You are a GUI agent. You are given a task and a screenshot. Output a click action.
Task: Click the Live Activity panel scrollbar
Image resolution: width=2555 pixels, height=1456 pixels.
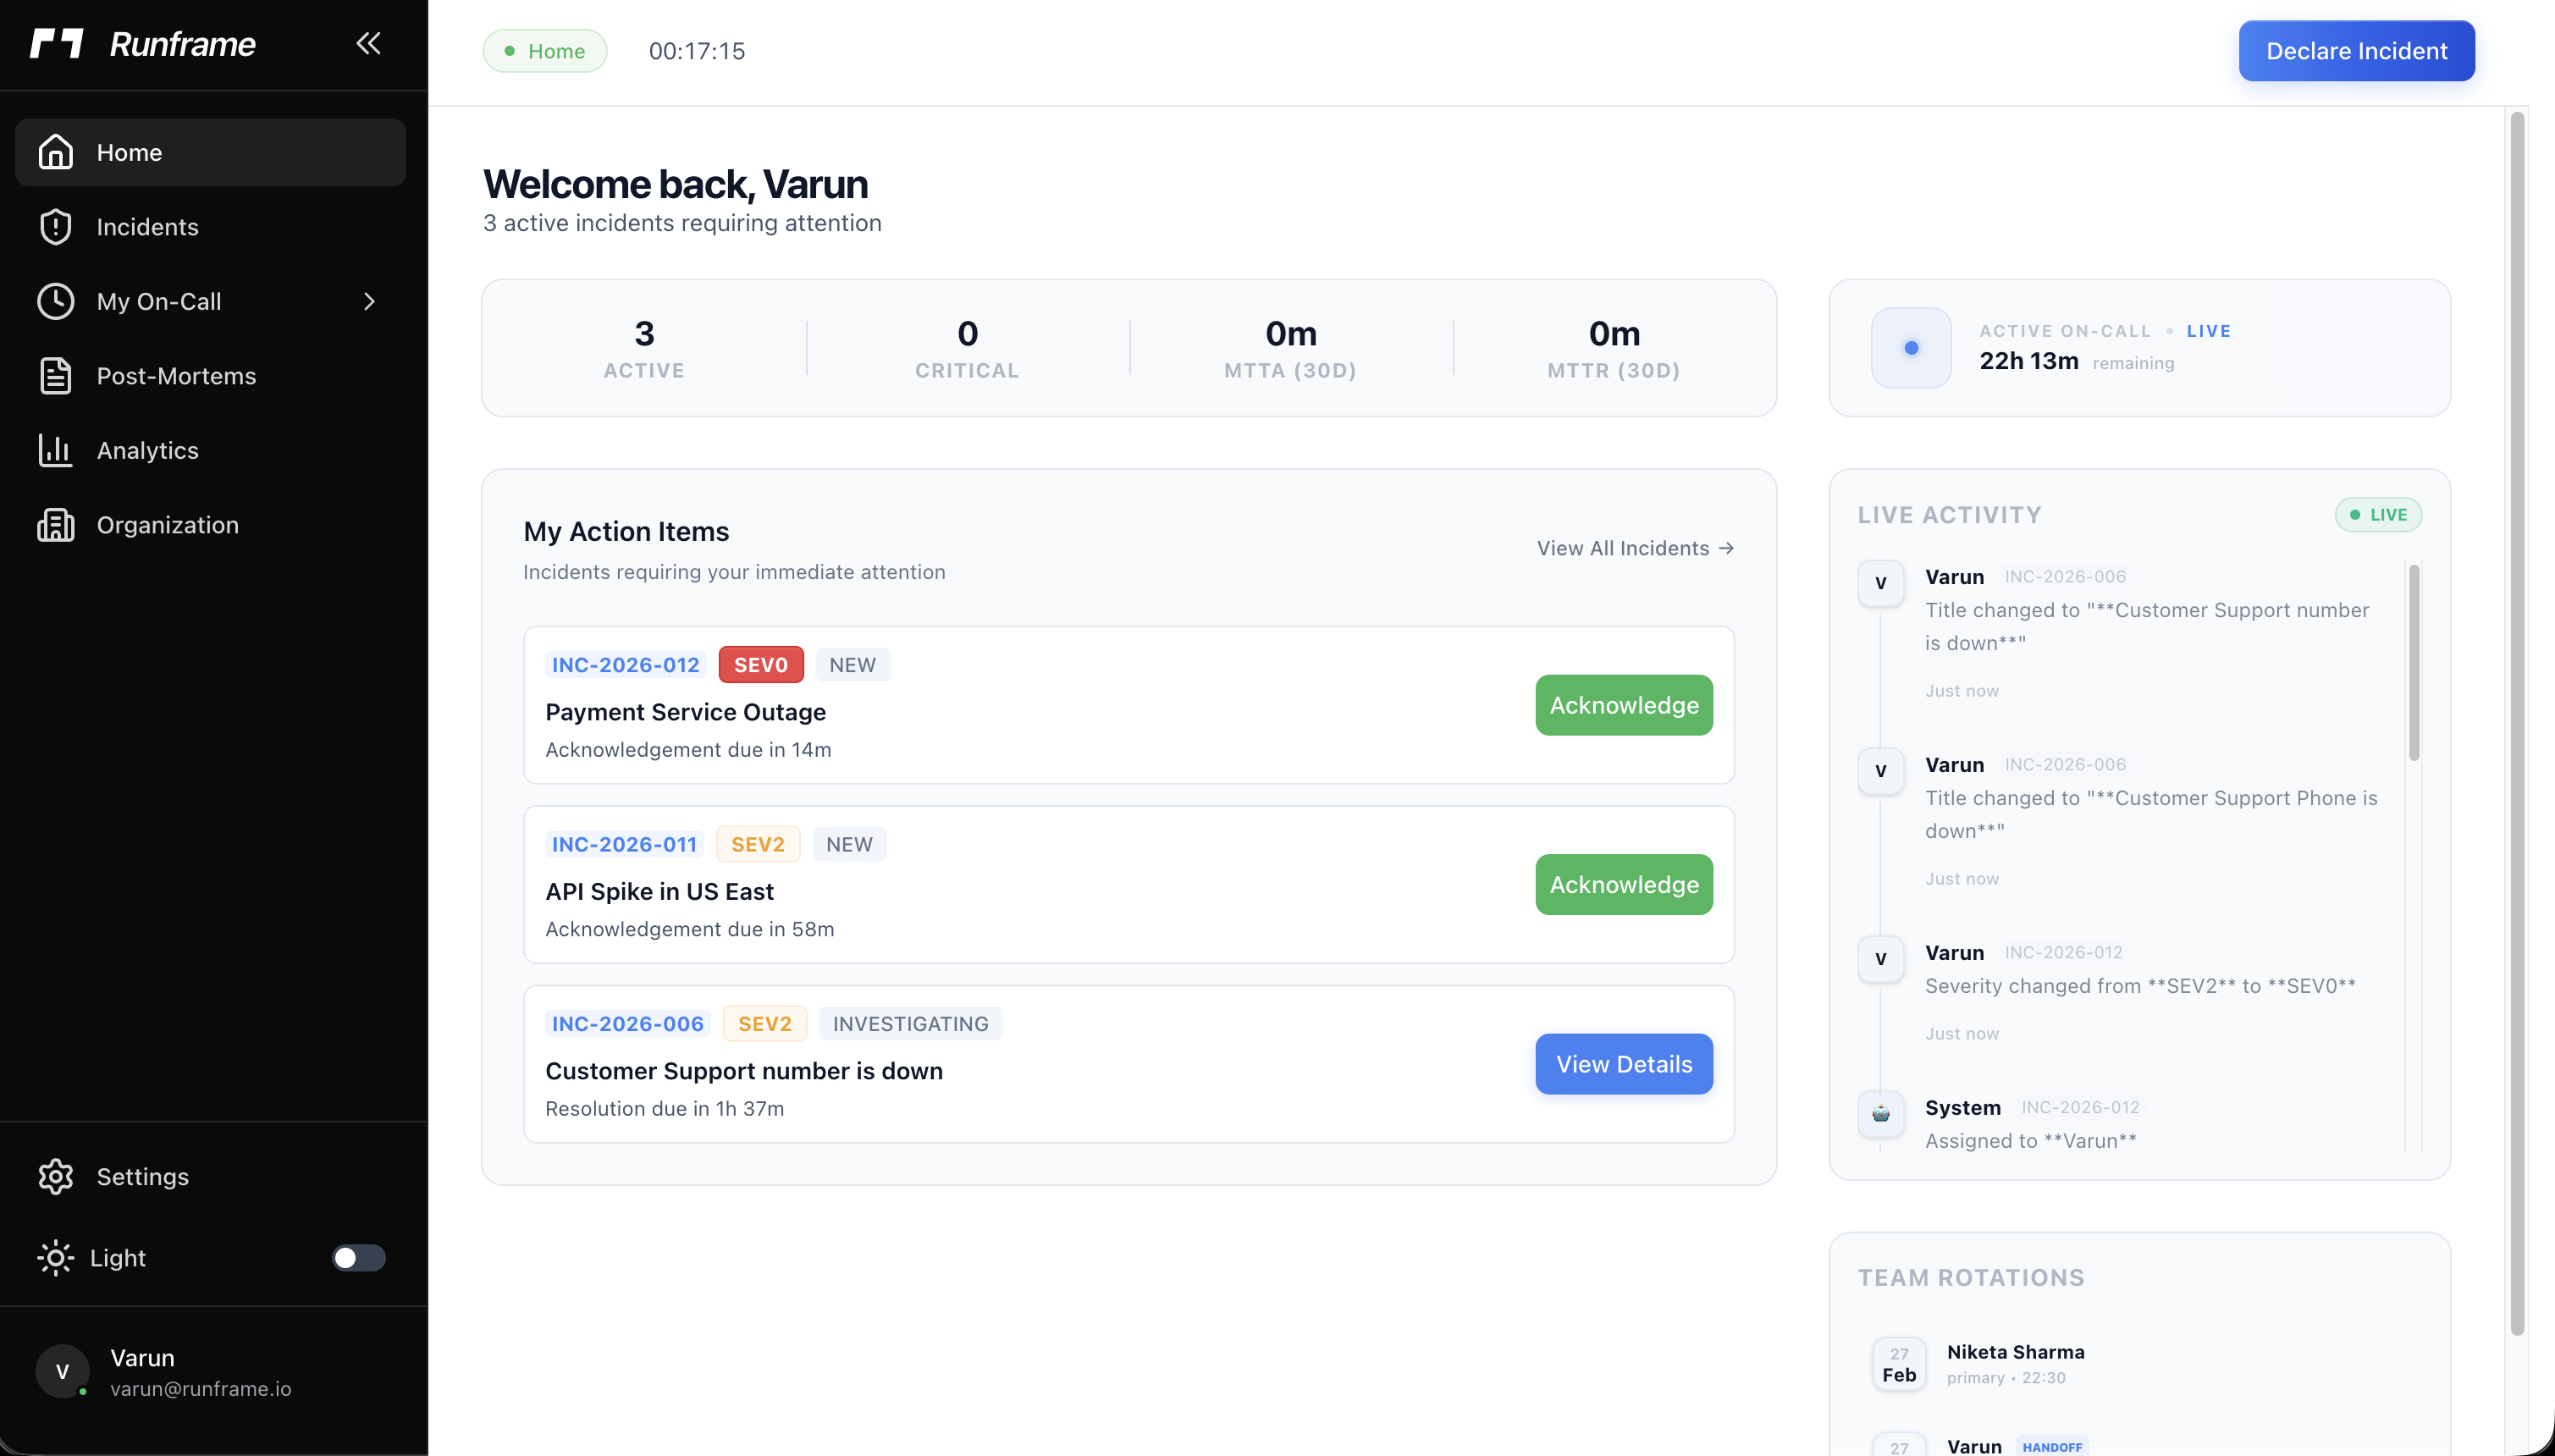tap(2413, 662)
